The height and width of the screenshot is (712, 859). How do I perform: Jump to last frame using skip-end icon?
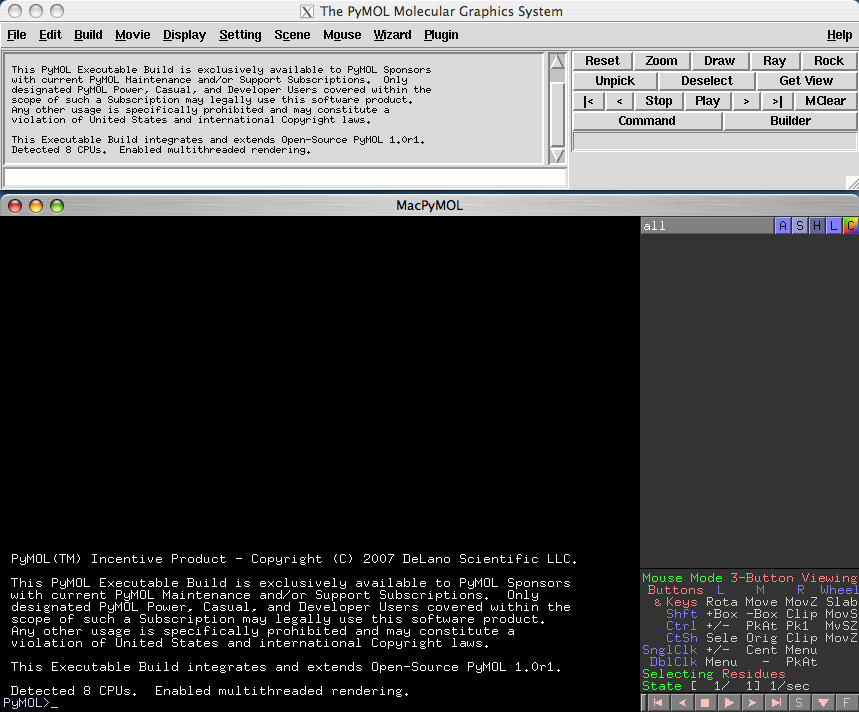[x=776, y=703]
